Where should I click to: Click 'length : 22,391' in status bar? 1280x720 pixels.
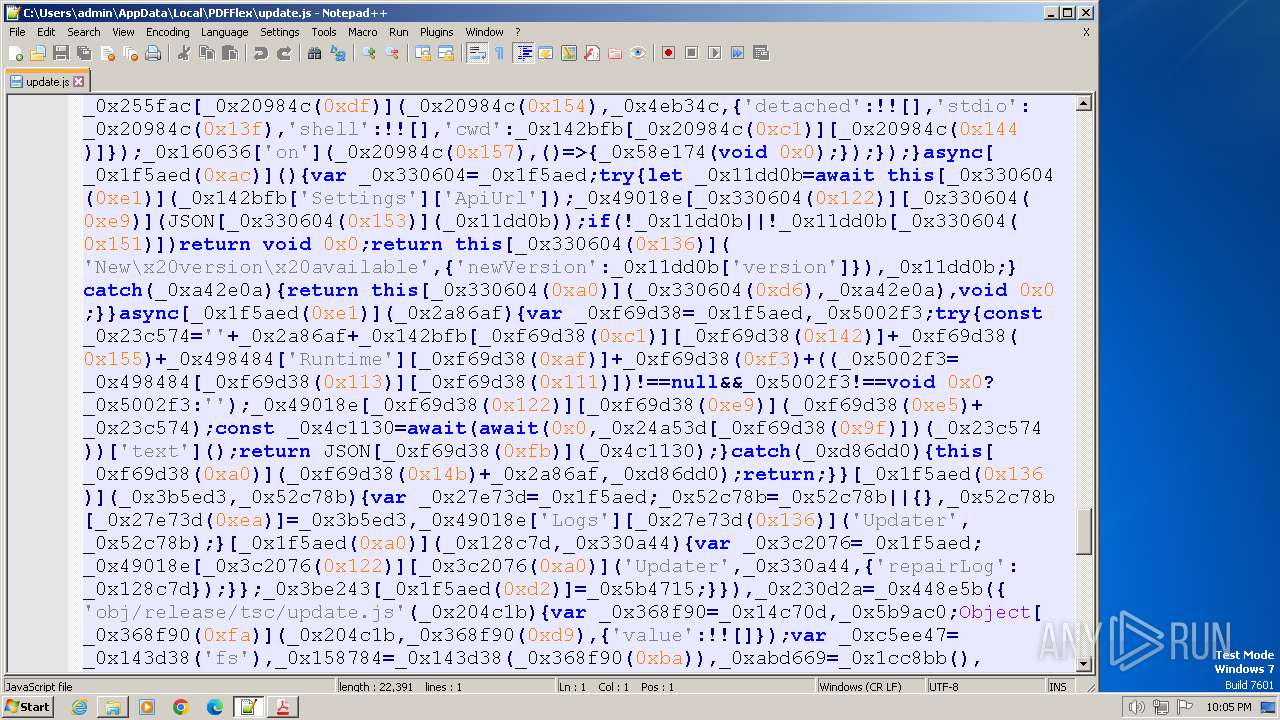tap(375, 687)
